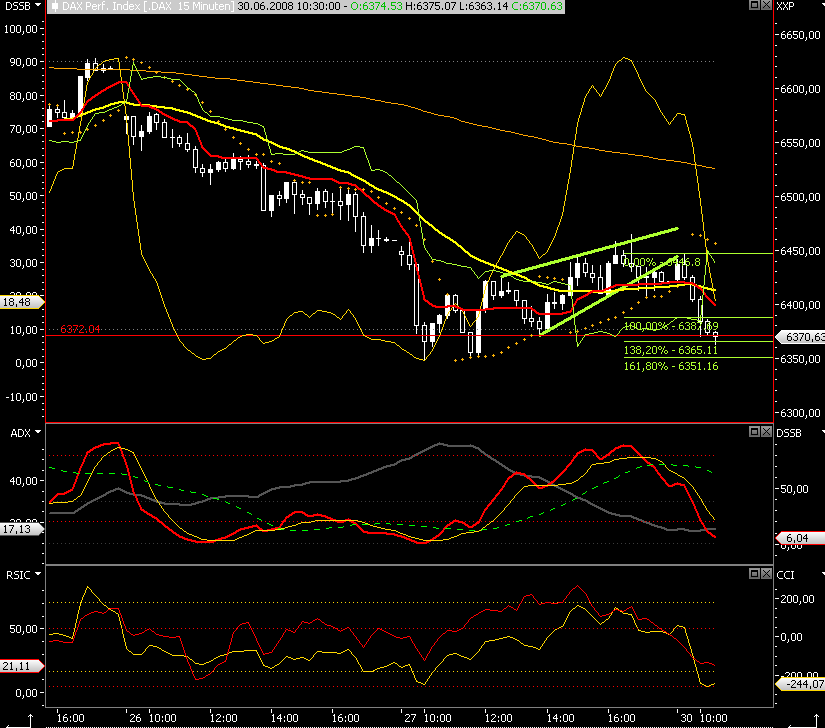This screenshot has height=728, width=825.
Task: Open the DSSB dropdown at top left
Action: [37, 6]
